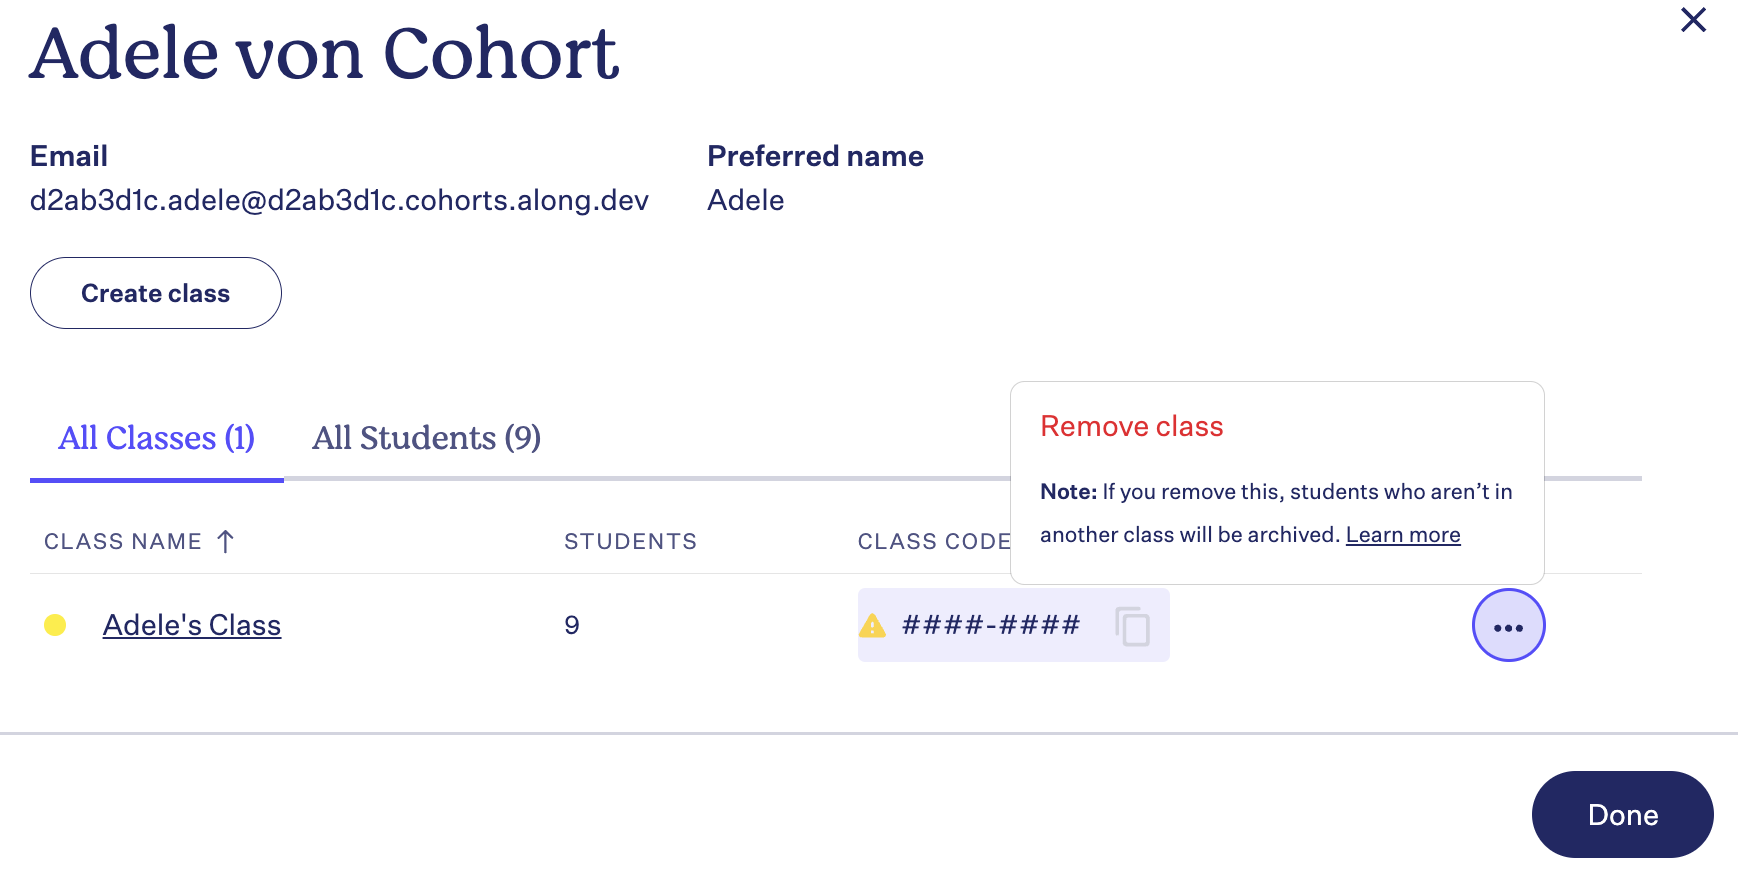
Task: Click the CLASS CODE column header
Action: pyautogui.click(x=934, y=541)
